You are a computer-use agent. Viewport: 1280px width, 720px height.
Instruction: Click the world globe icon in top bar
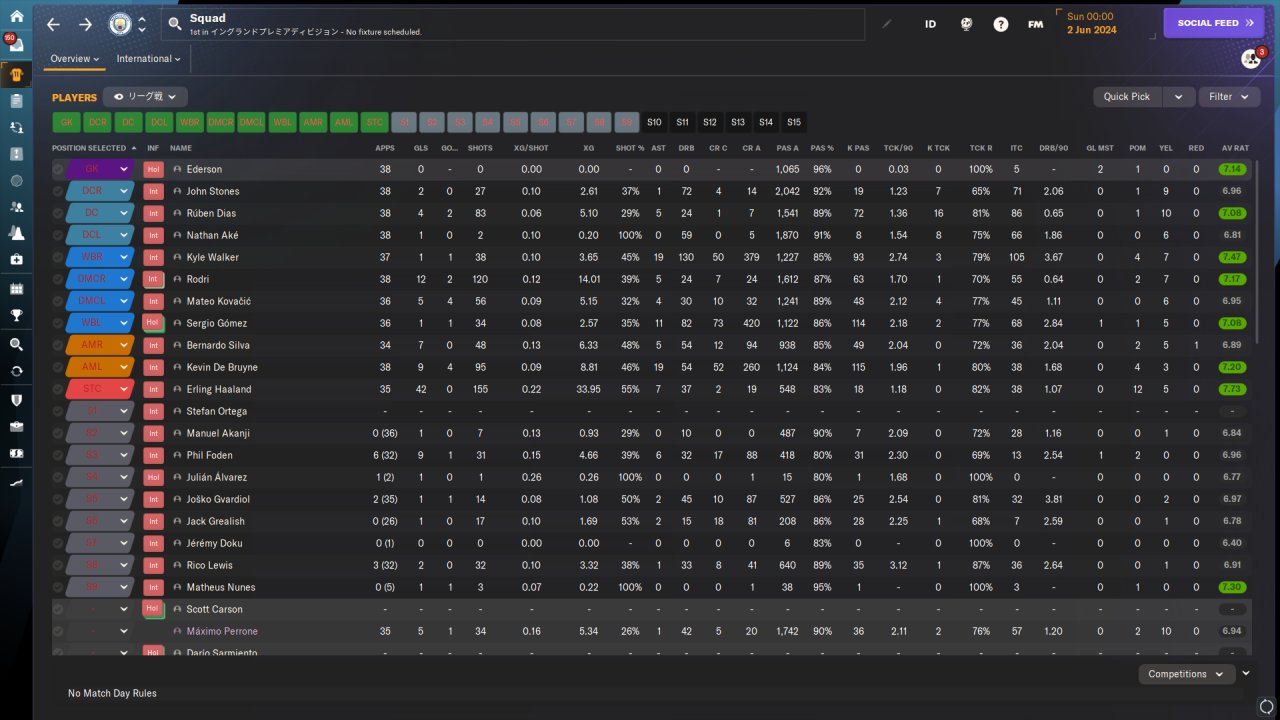point(966,24)
